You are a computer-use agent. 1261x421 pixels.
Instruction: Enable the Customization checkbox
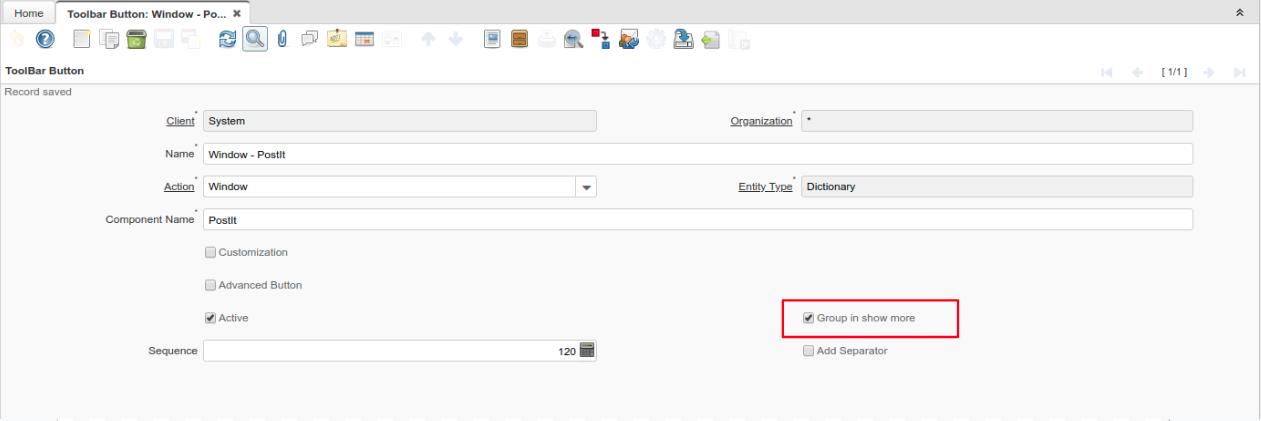click(210, 252)
